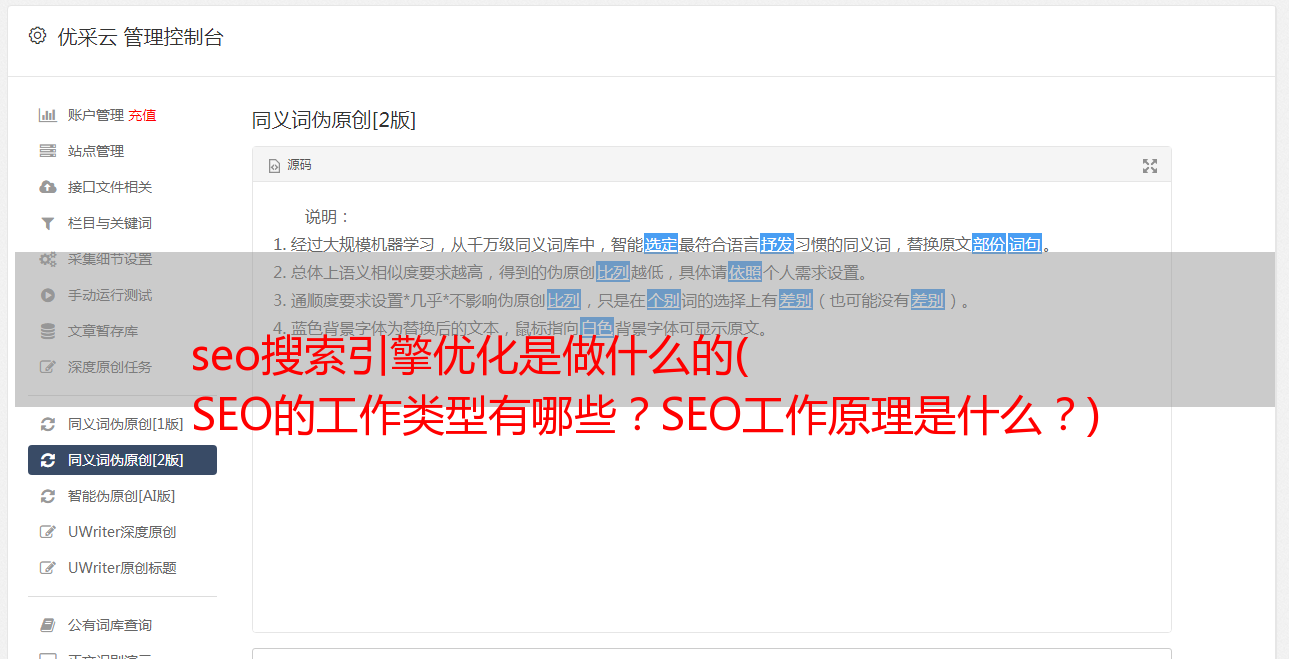Click the refresh icon beside 同义词伪原创[1版]
This screenshot has height=659, width=1289.
(x=47, y=424)
